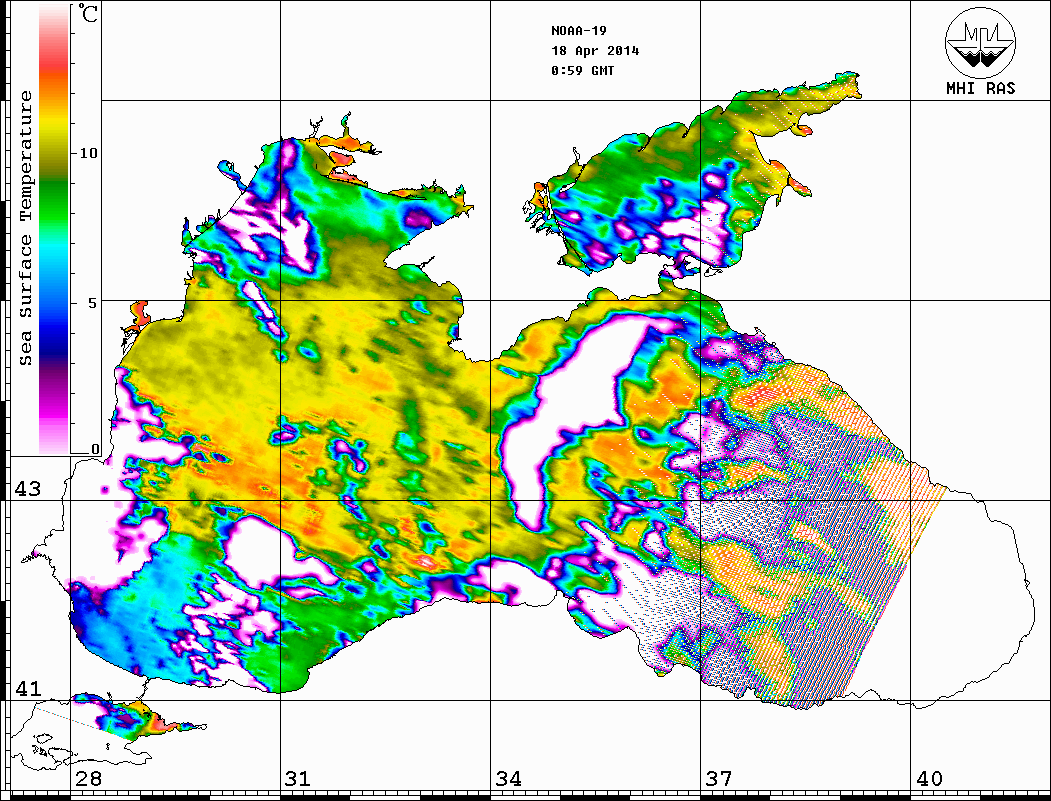Click the 'NOAA-19' satellite label

[x=578, y=30]
